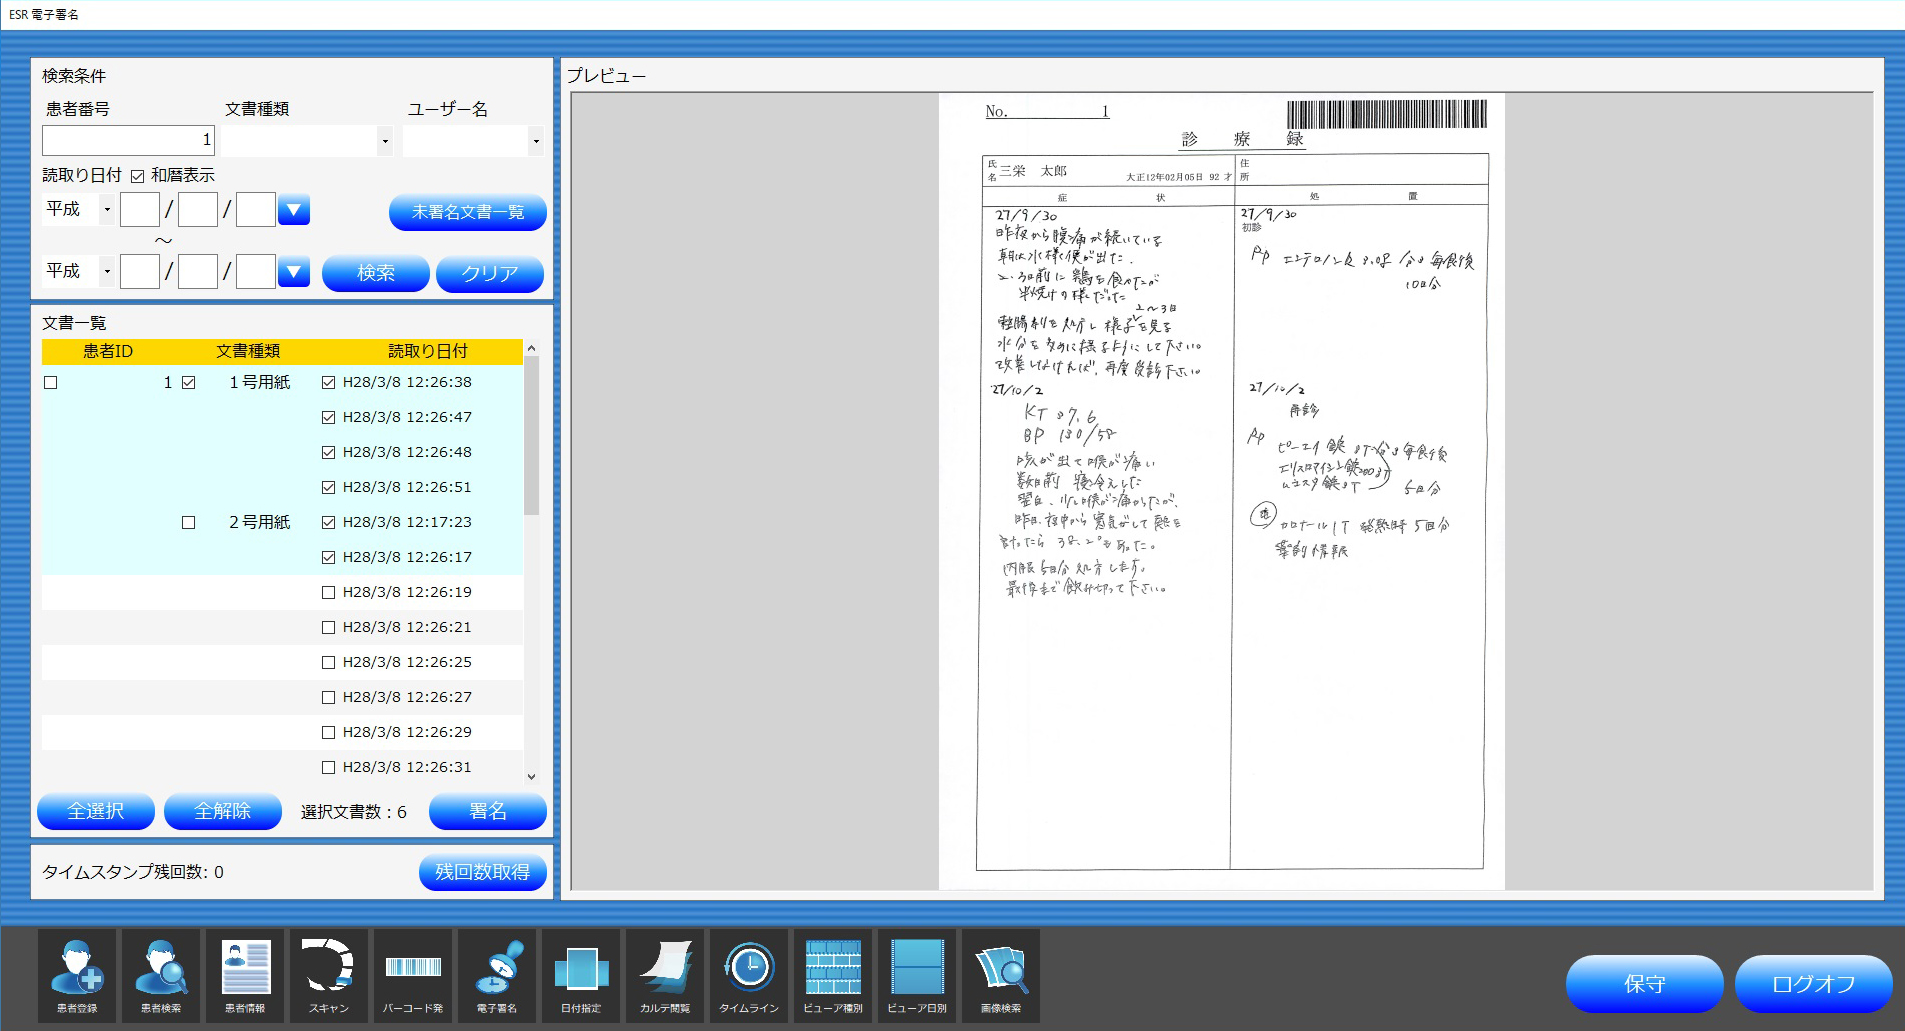Select the 電子署名 electronic signature icon
The width and height of the screenshot is (1905, 1031).
pyautogui.click(x=497, y=976)
